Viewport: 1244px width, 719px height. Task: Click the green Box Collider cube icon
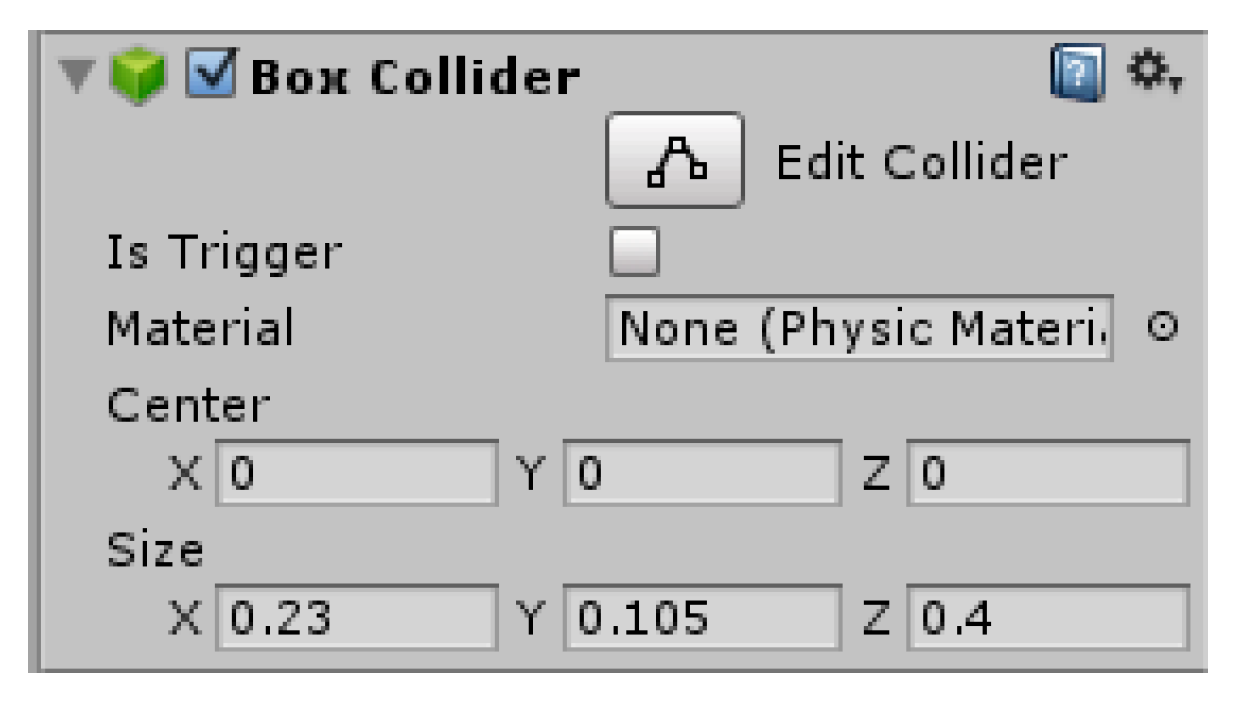tap(137, 77)
